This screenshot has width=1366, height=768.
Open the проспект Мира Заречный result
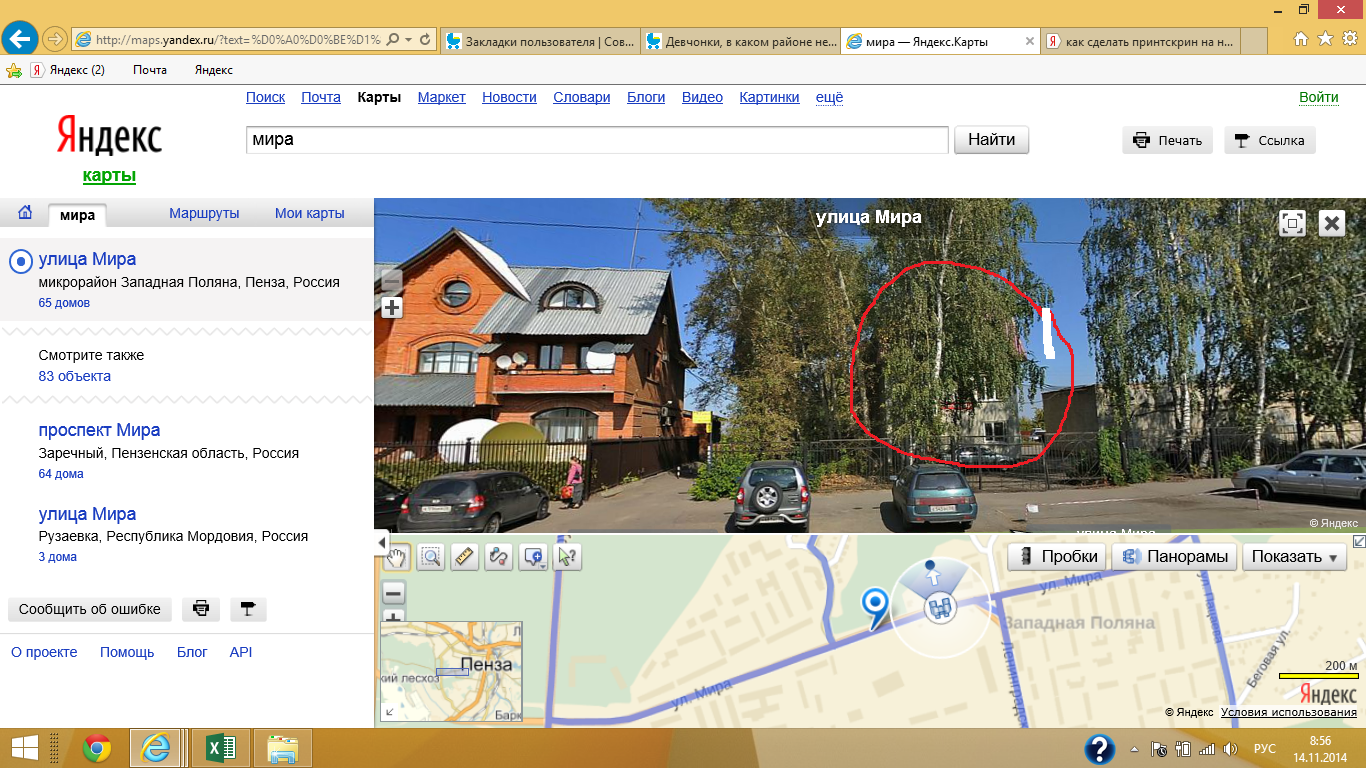[x=99, y=430]
